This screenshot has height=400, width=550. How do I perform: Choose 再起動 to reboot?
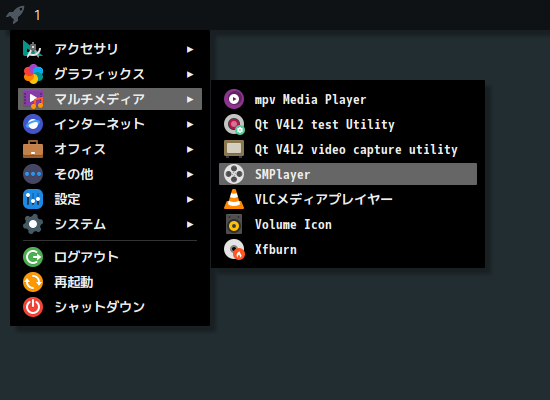[110, 282]
